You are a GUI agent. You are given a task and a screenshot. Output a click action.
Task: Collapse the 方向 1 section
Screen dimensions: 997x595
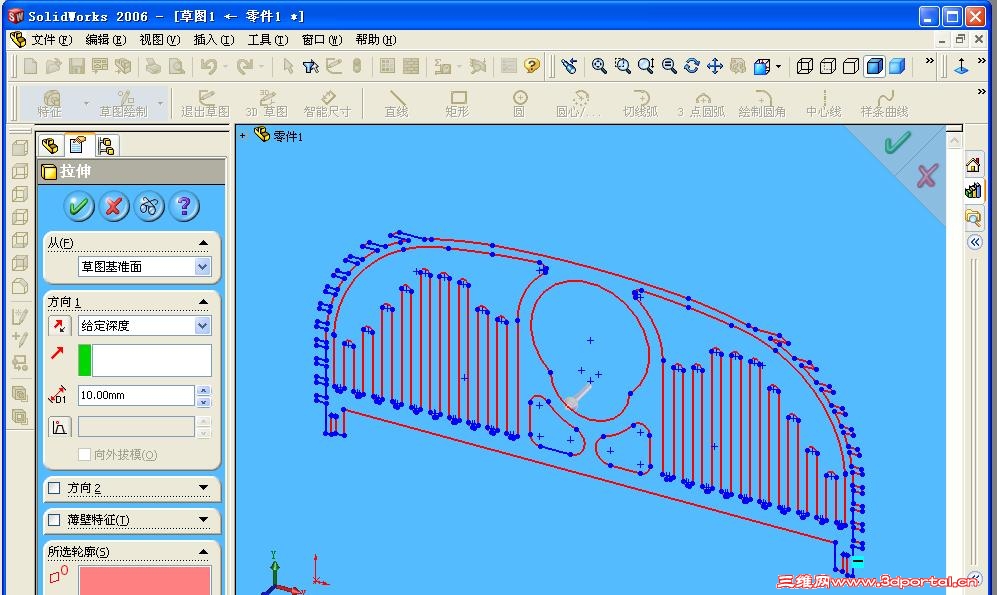203,301
